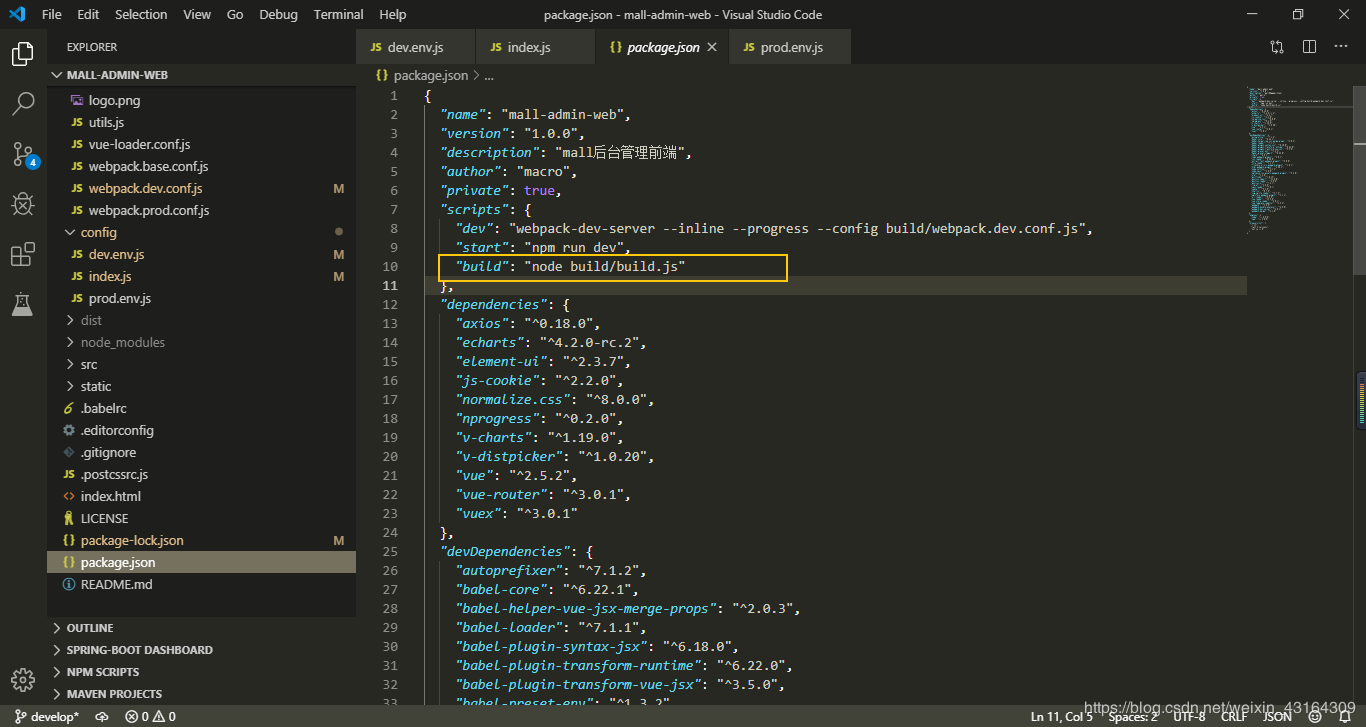Collapse the MALL-ADMIN-WEB project root
The width and height of the screenshot is (1366, 727).
click(201, 75)
